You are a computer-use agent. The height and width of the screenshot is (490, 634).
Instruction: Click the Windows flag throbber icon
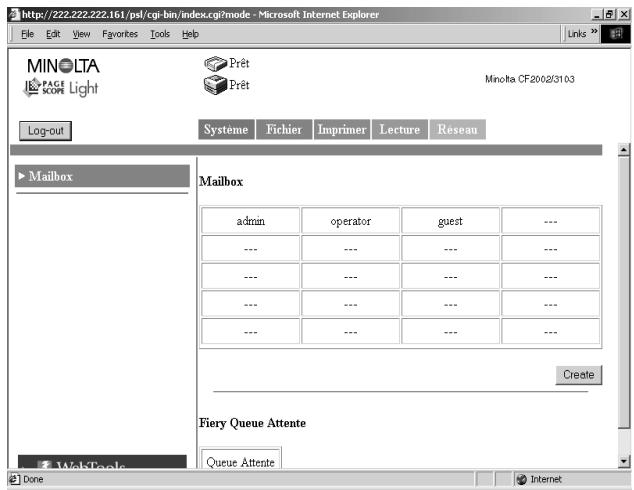pyautogui.click(x=616, y=34)
